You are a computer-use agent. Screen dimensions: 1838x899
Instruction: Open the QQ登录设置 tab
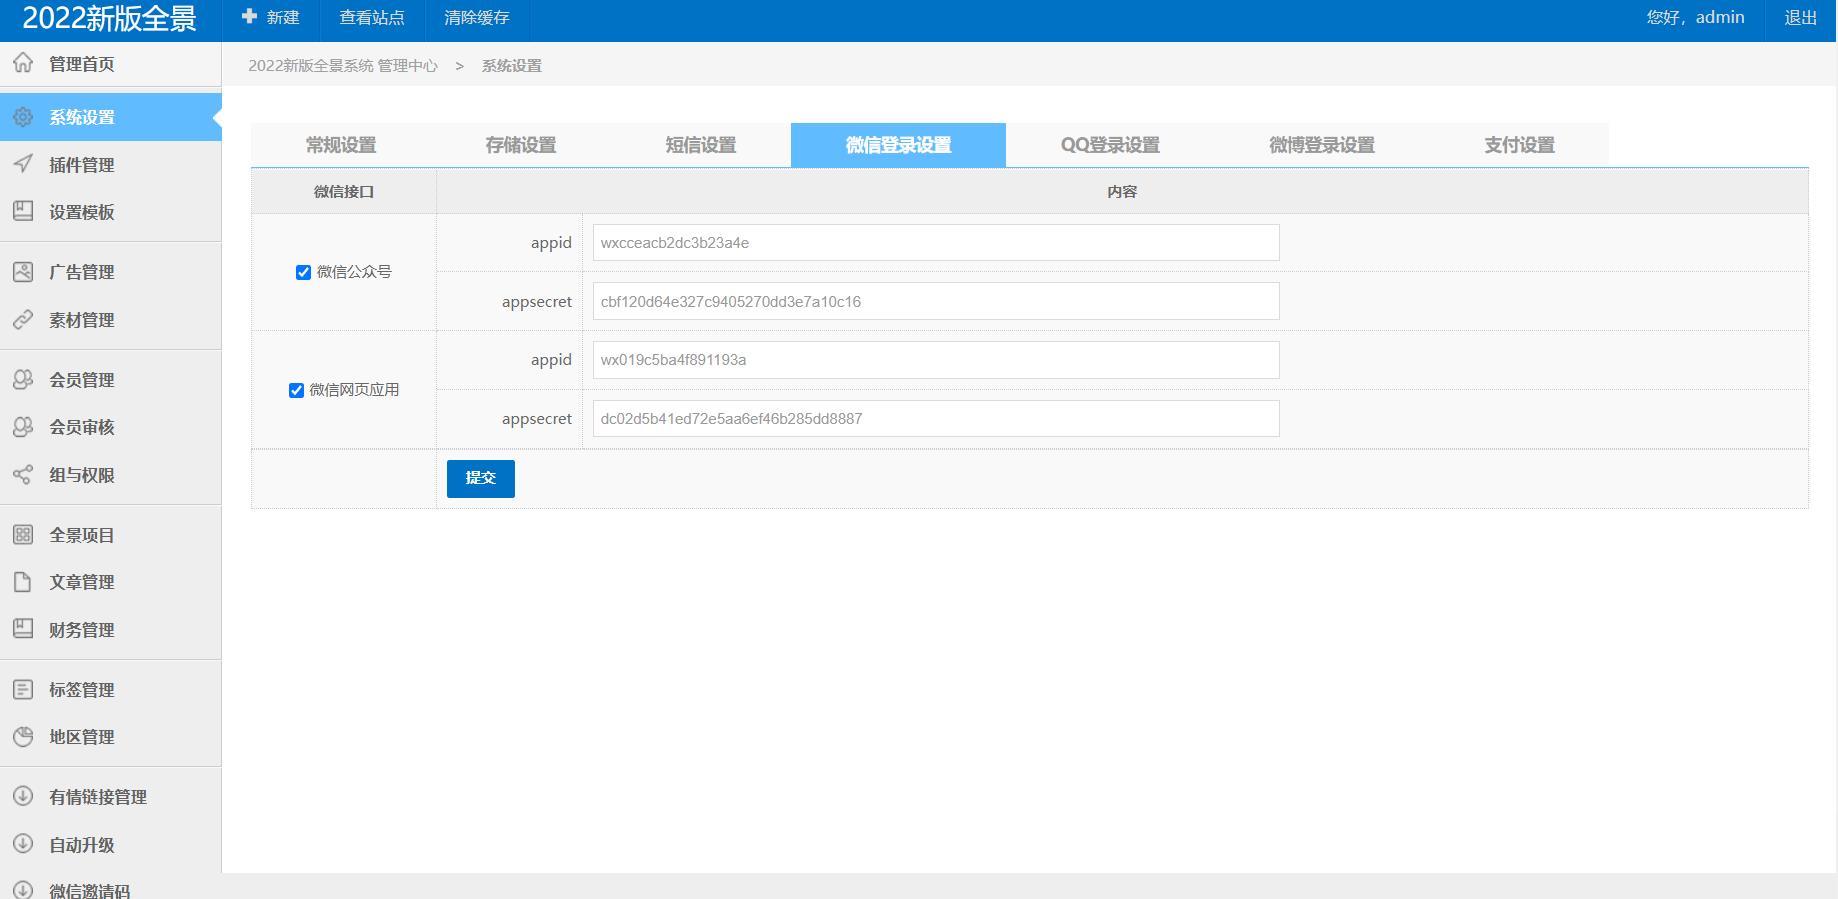[1110, 145]
